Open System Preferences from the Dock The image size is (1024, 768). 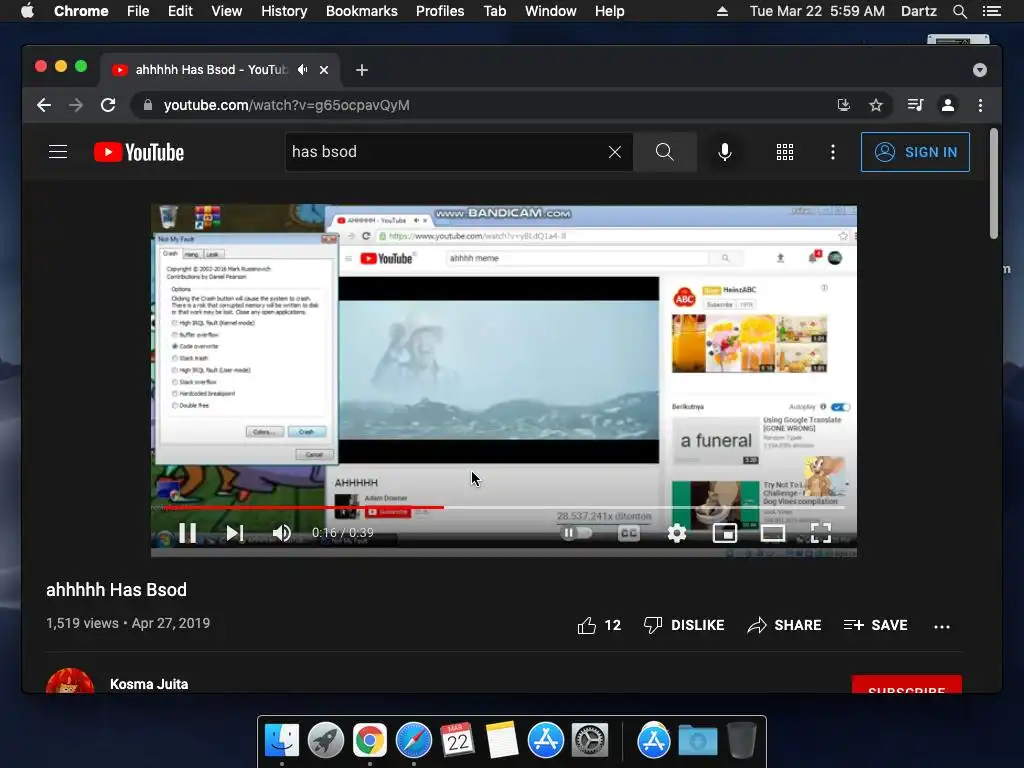(590, 740)
